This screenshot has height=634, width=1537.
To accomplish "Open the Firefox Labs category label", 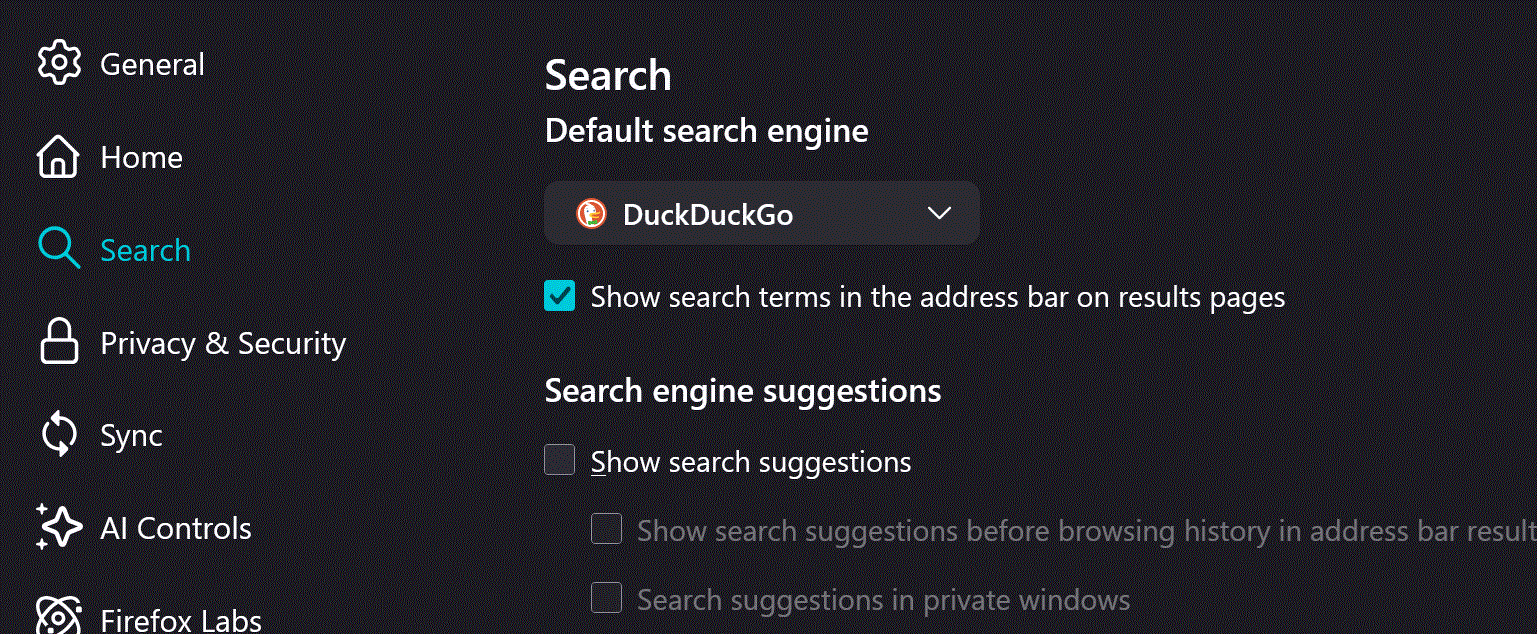I will pos(181,619).
